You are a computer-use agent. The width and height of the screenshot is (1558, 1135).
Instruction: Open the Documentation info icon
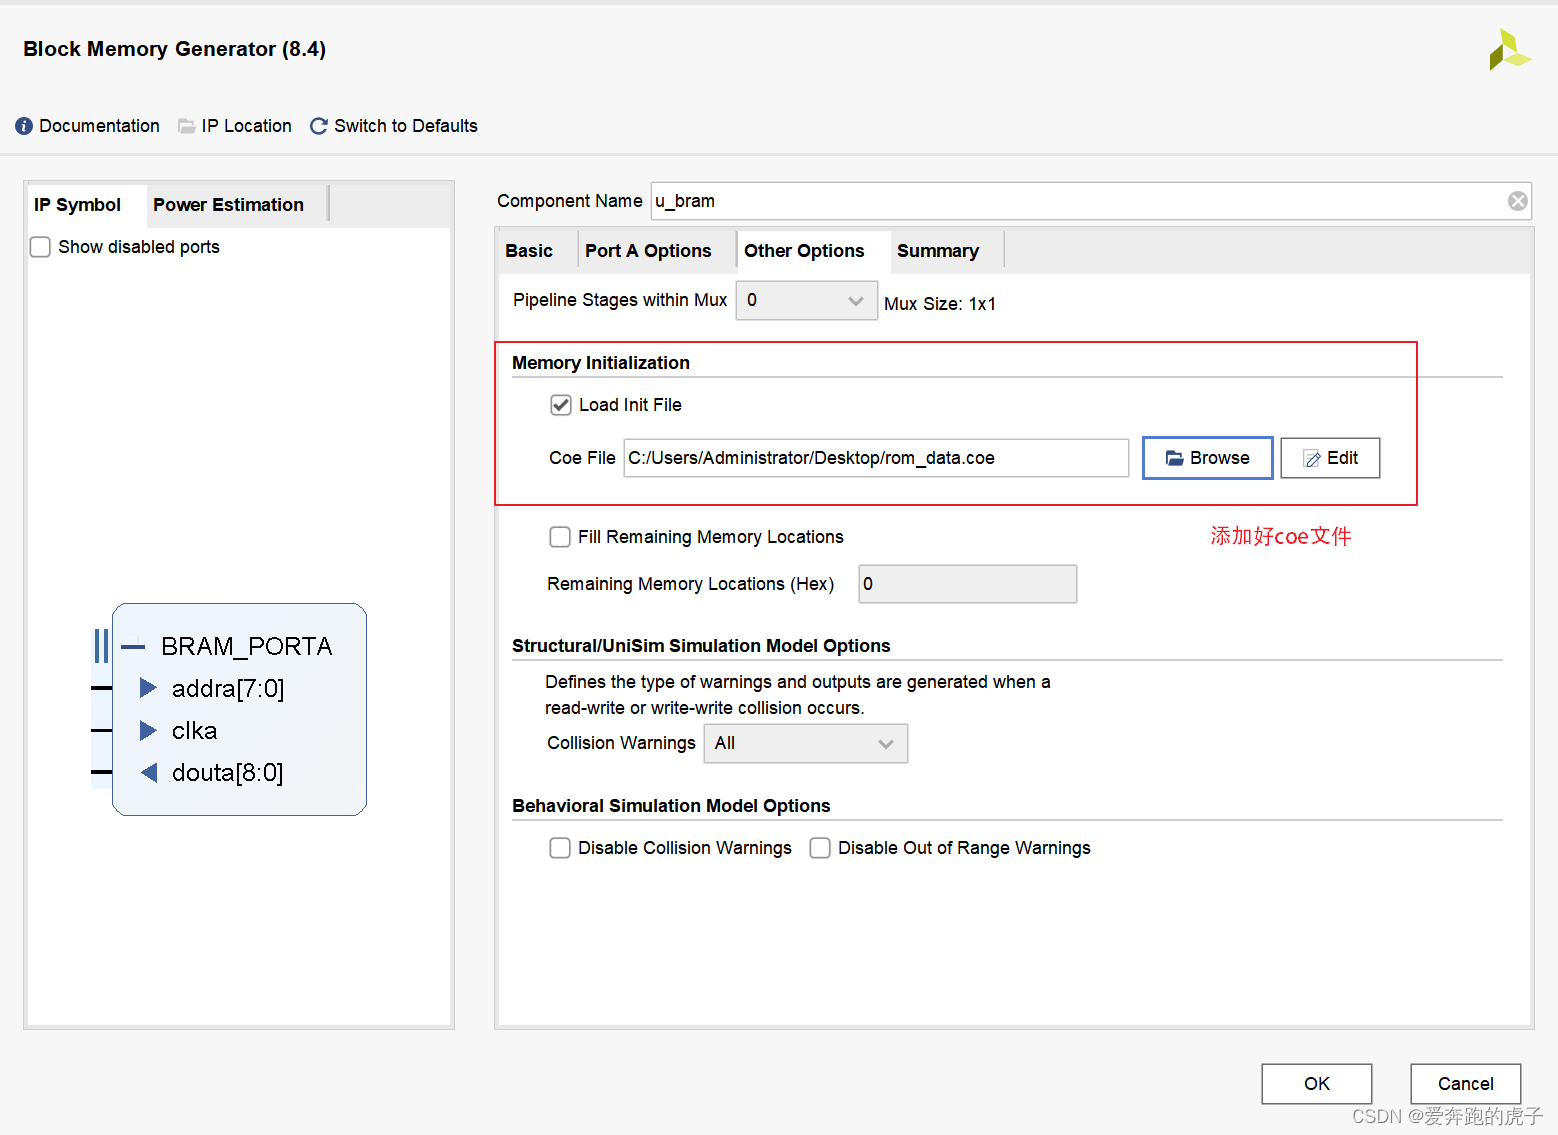[x=24, y=126]
